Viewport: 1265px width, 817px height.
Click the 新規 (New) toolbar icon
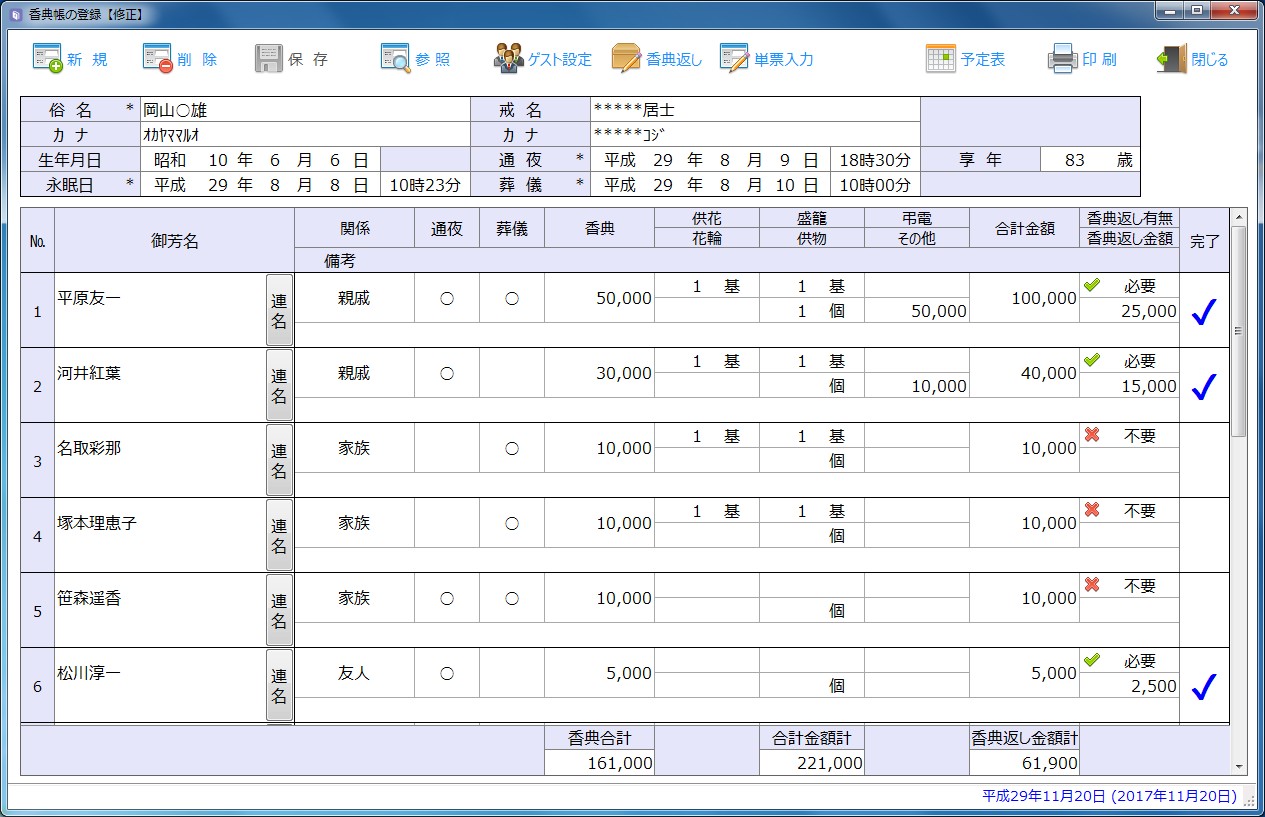48,59
